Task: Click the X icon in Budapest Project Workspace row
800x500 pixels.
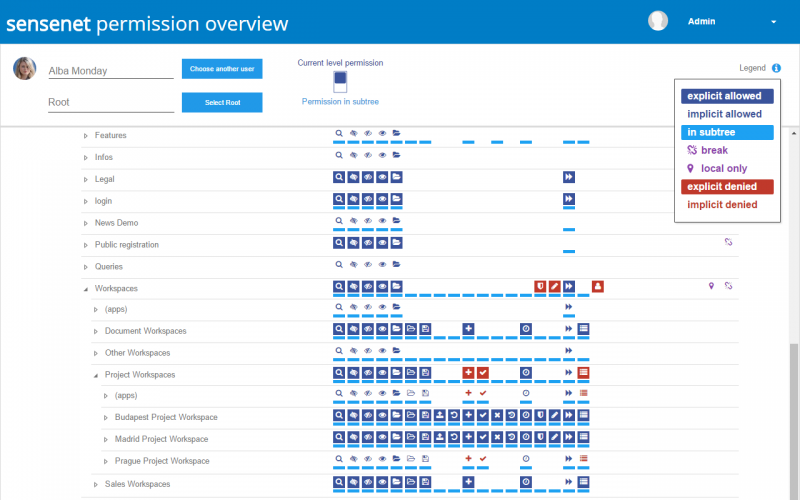Action: pyautogui.click(x=497, y=415)
